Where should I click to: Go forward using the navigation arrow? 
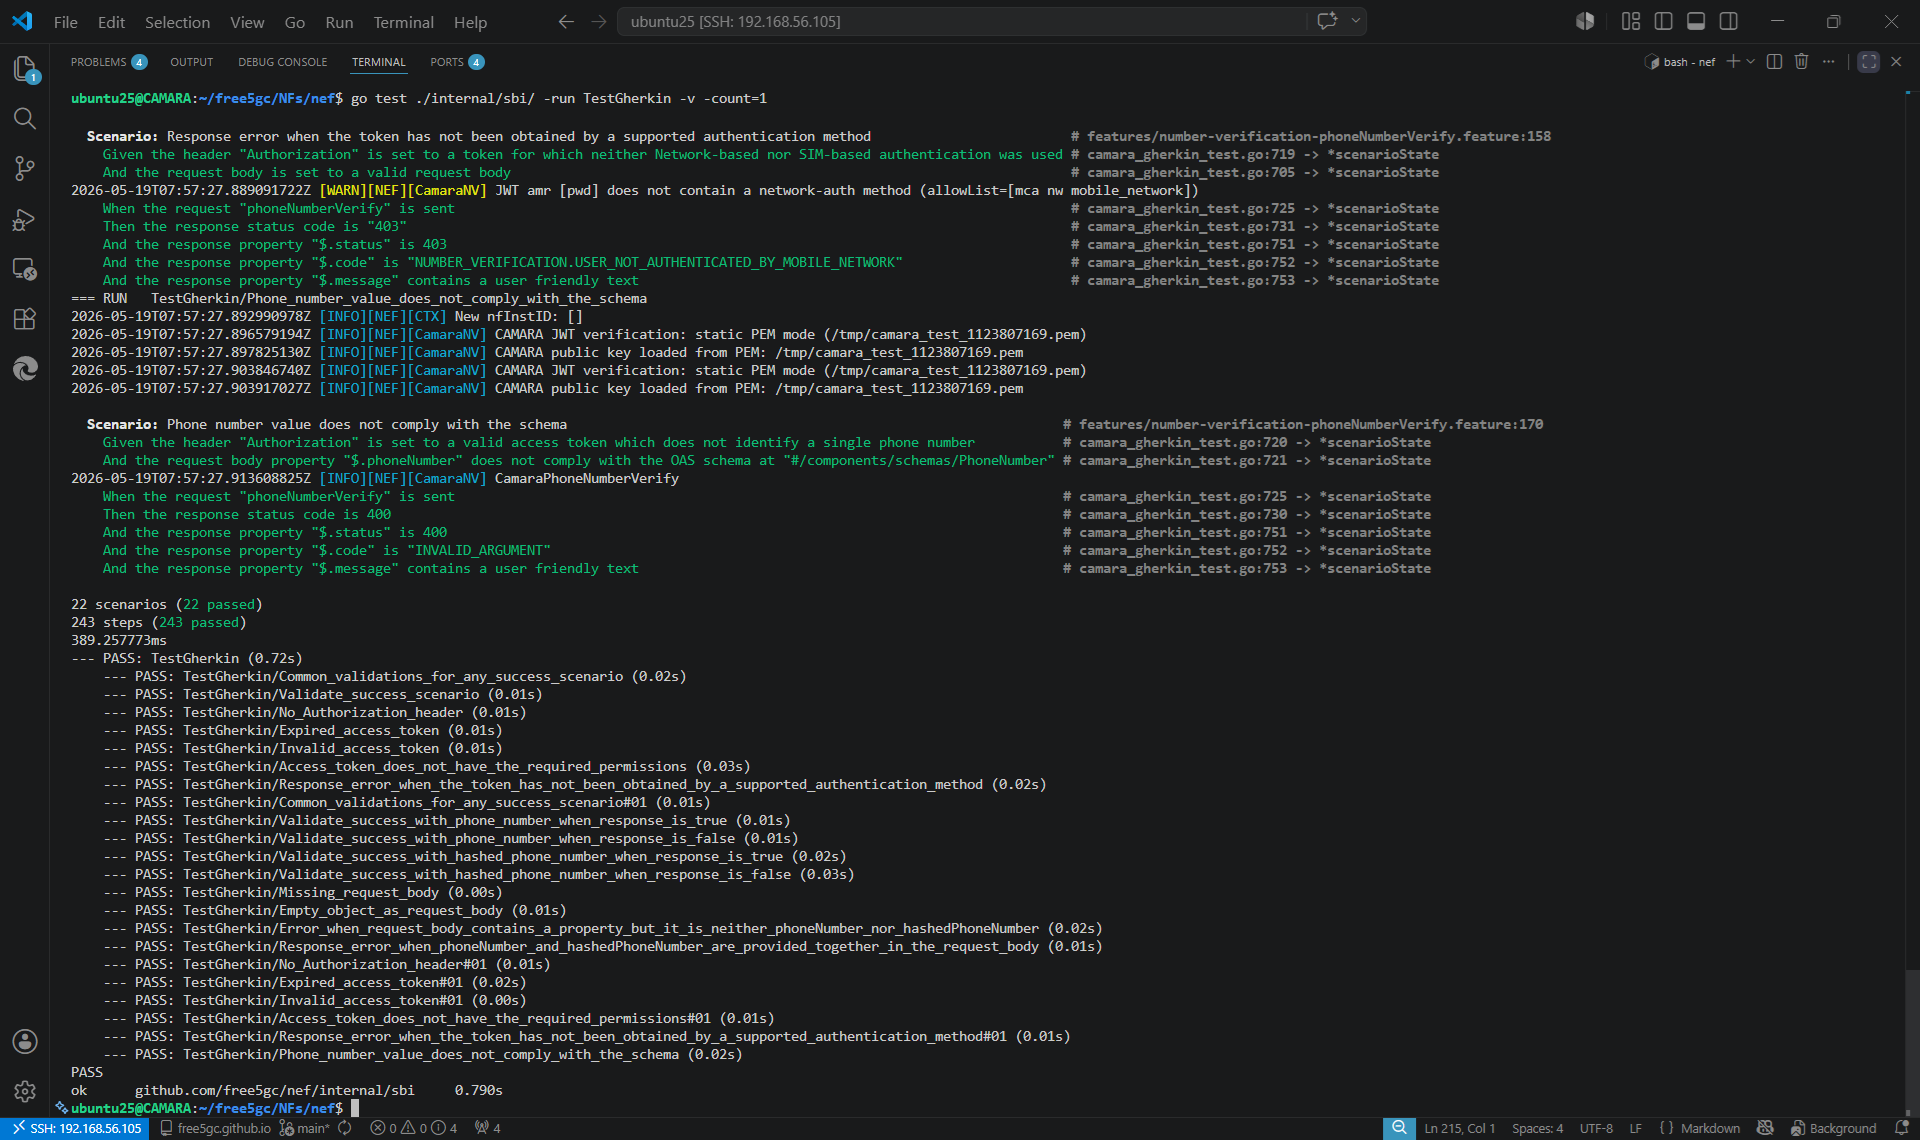(x=598, y=21)
